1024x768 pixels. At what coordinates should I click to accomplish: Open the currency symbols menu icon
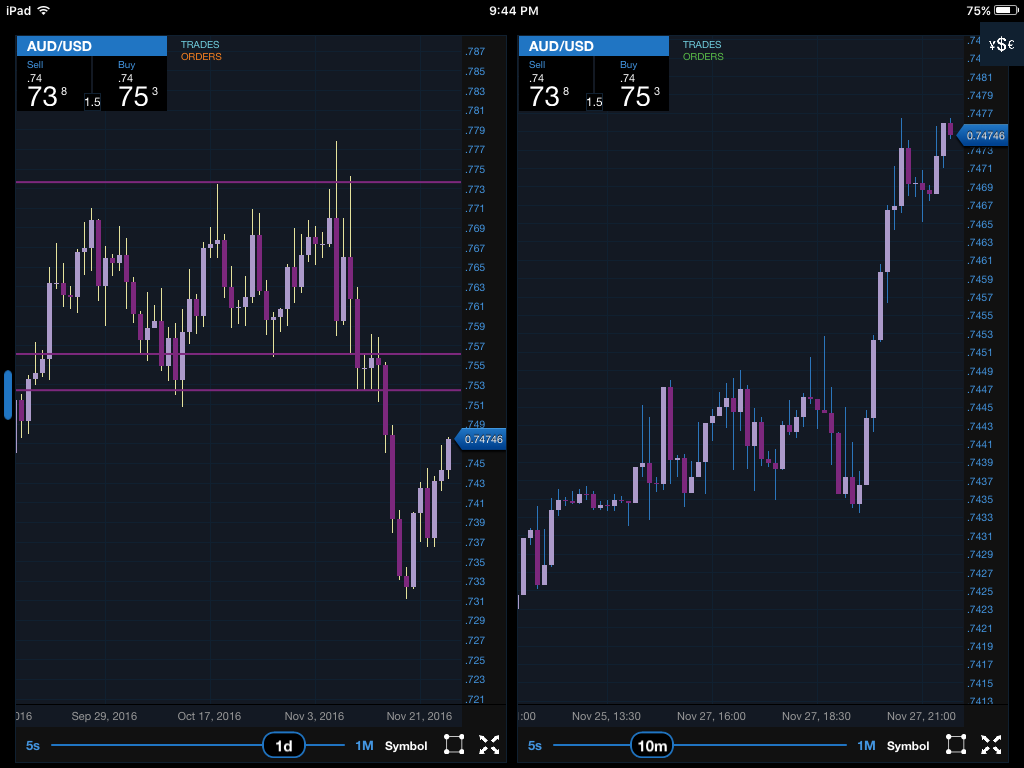click(x=1001, y=44)
